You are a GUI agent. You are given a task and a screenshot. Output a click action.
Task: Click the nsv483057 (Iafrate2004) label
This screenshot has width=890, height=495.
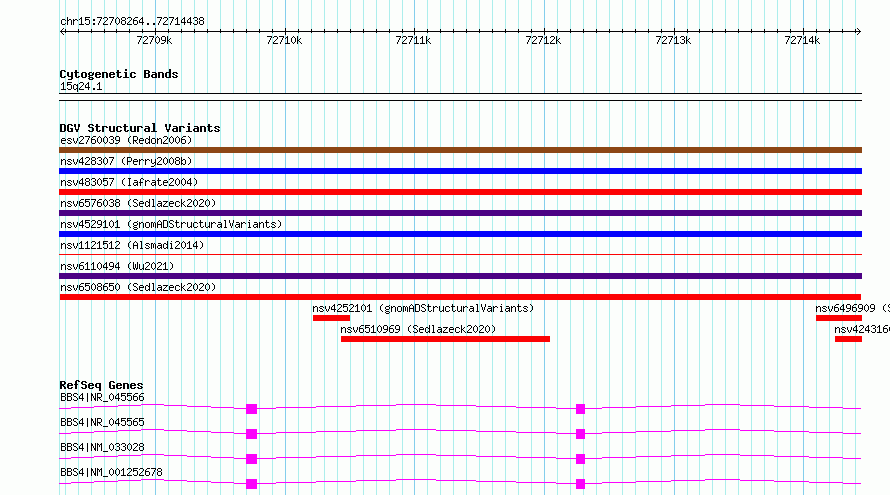pos(129,182)
